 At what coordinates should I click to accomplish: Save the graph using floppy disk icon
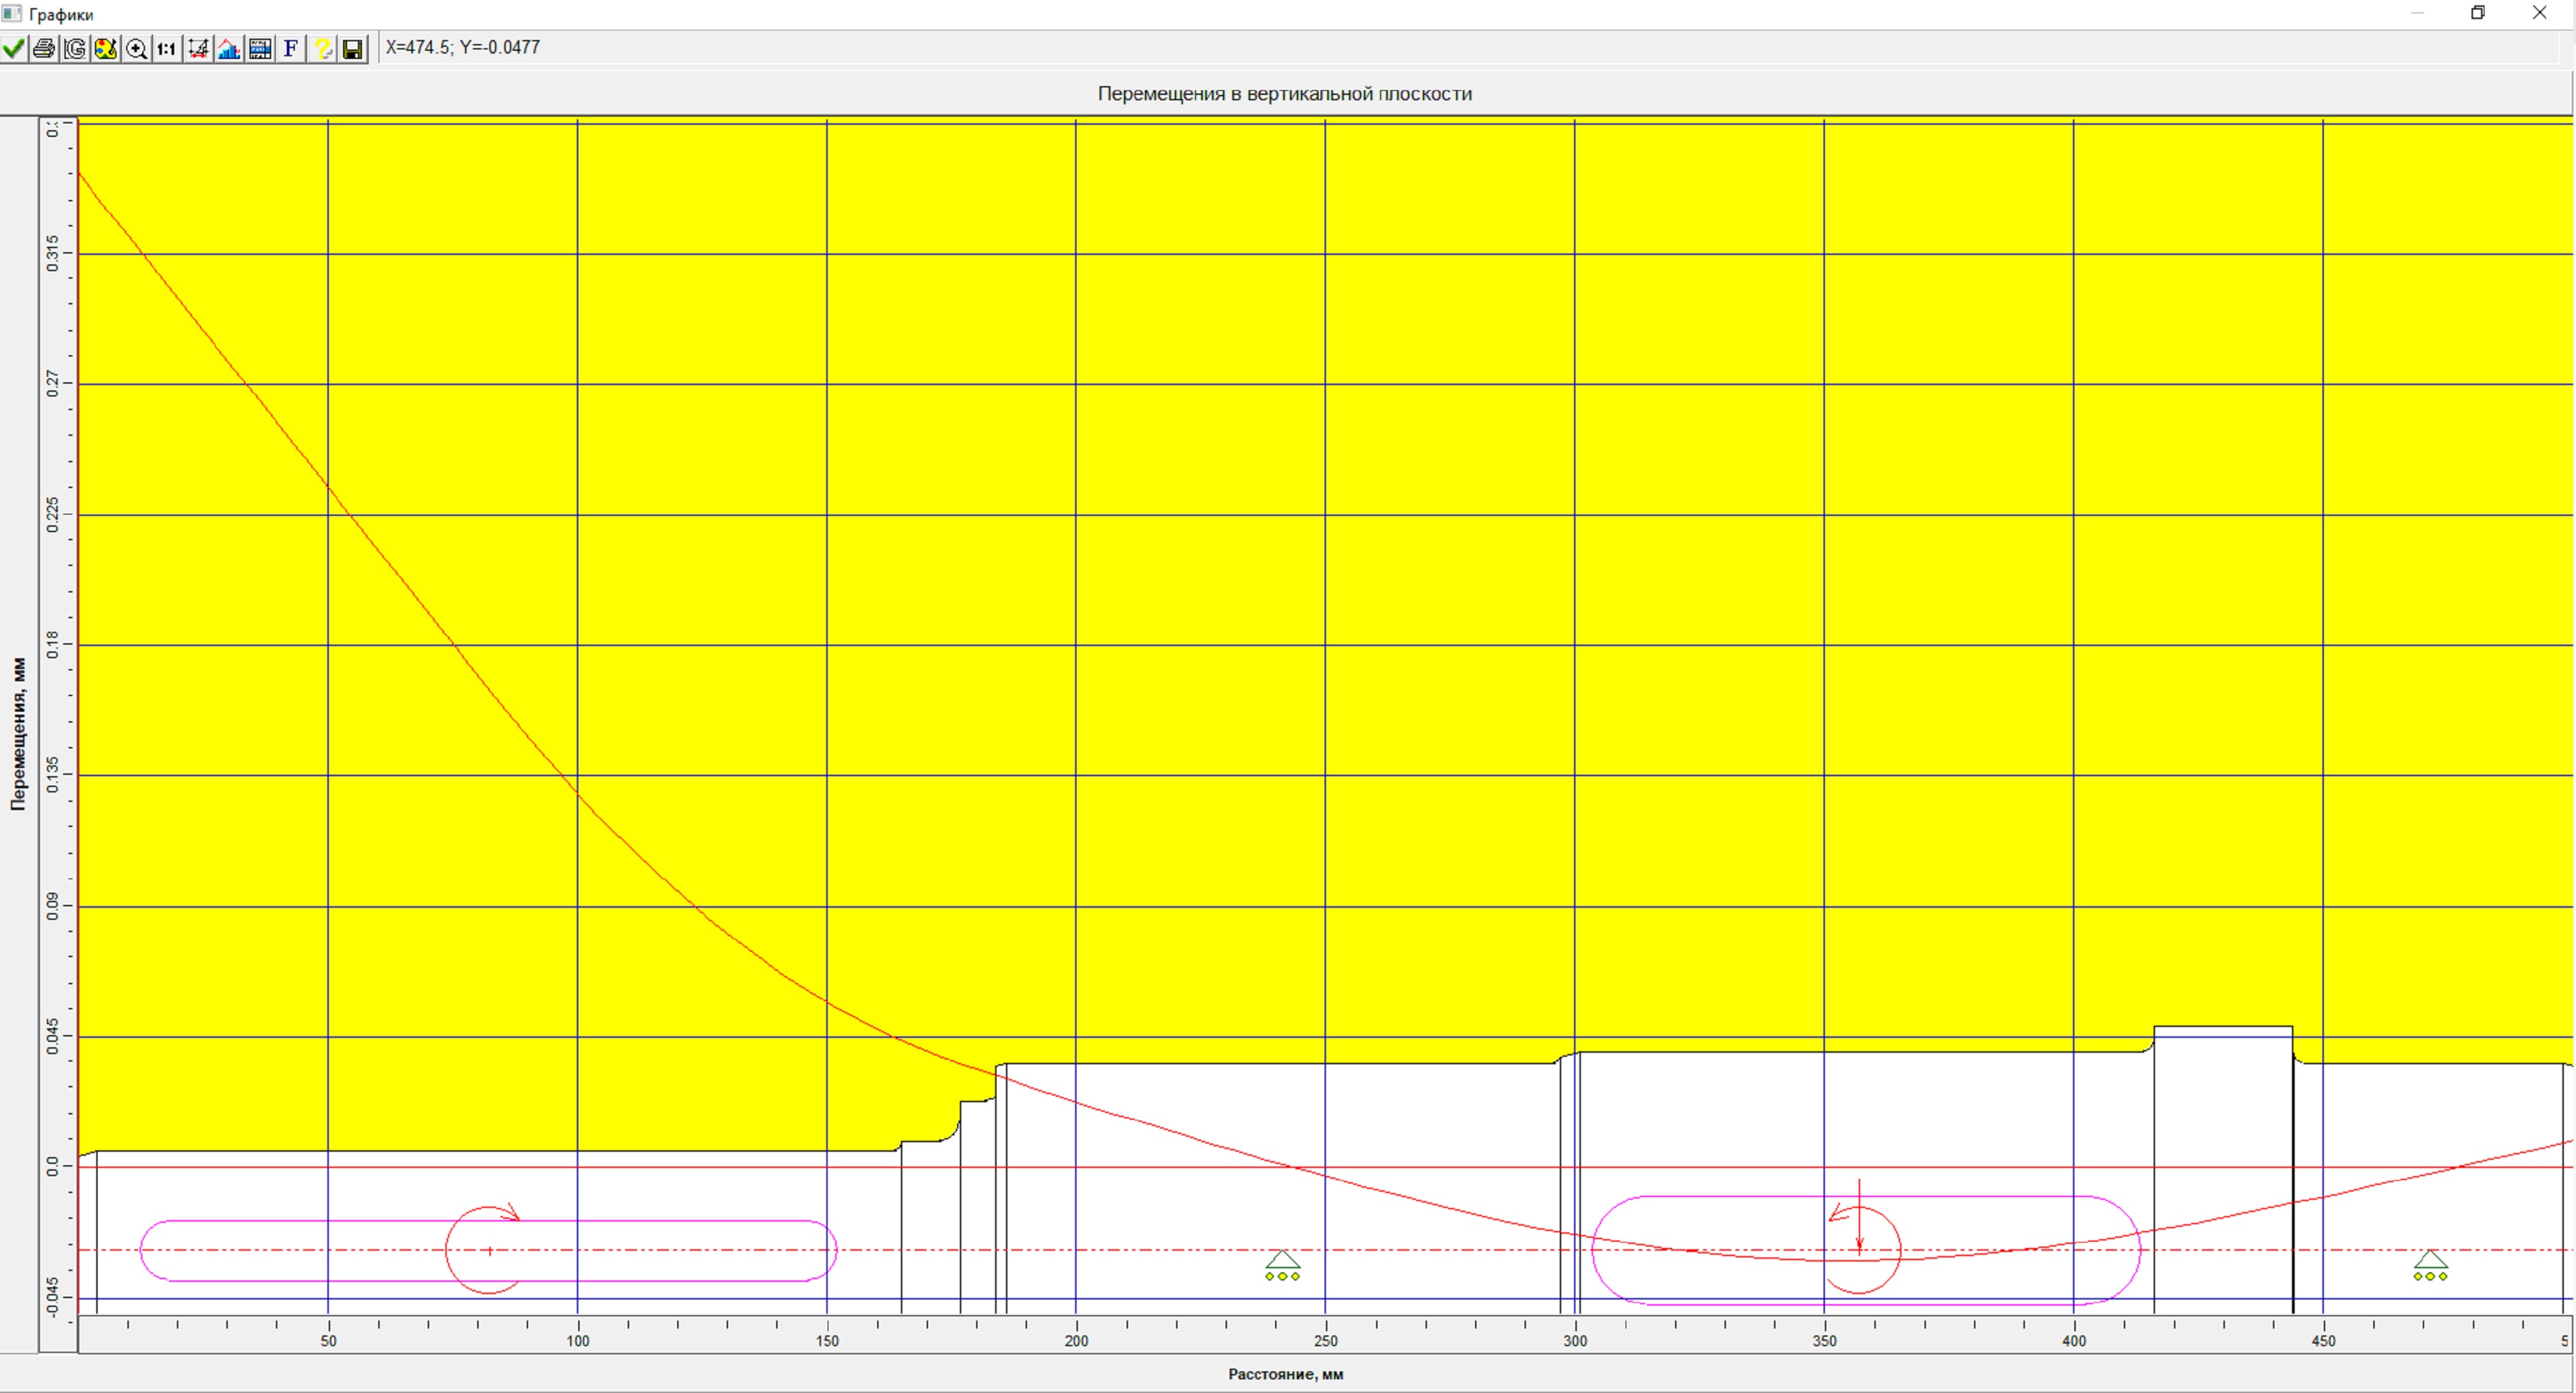coord(353,48)
